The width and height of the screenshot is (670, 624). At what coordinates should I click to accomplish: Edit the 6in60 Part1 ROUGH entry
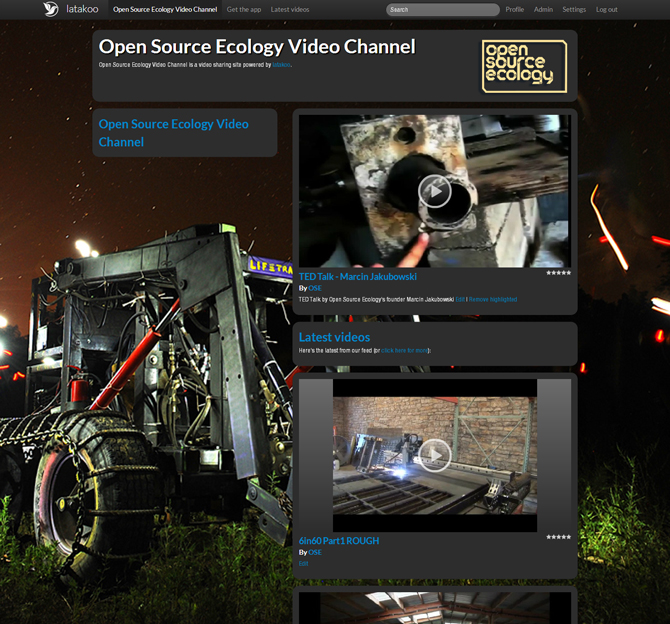(303, 564)
